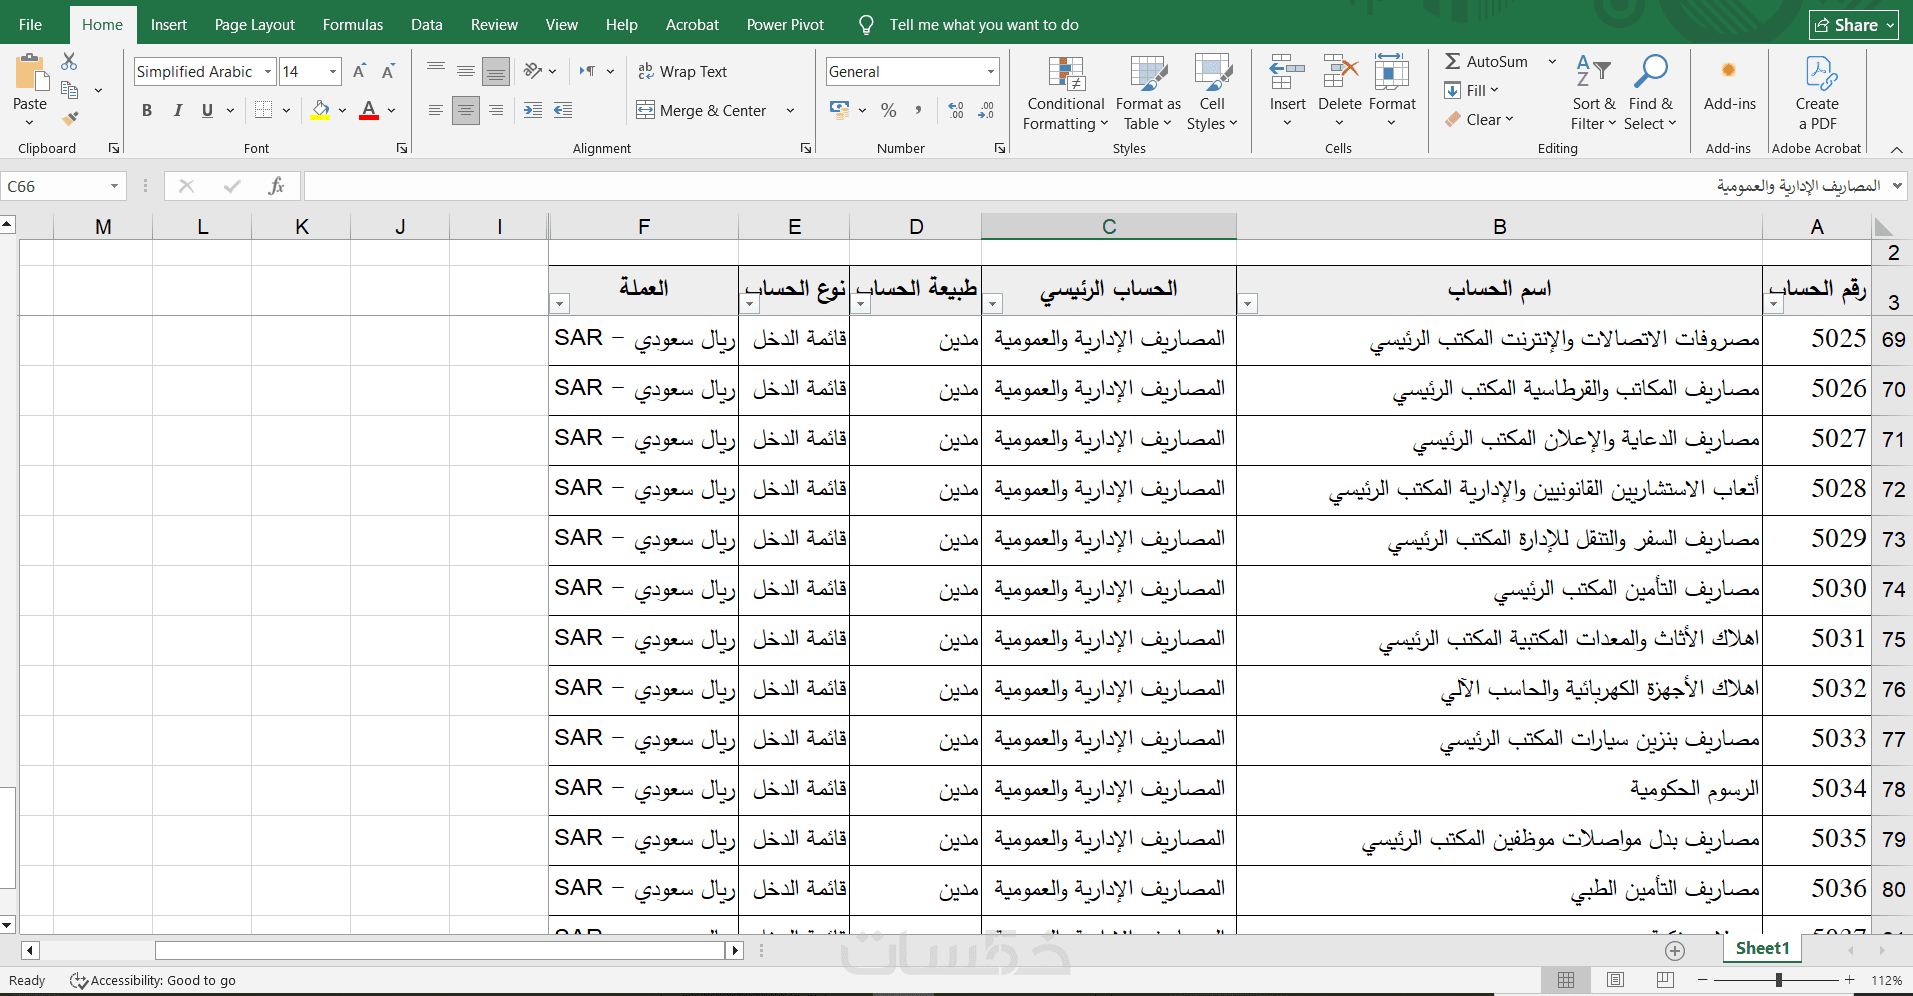Open Find & Select magnifier

point(1650,93)
